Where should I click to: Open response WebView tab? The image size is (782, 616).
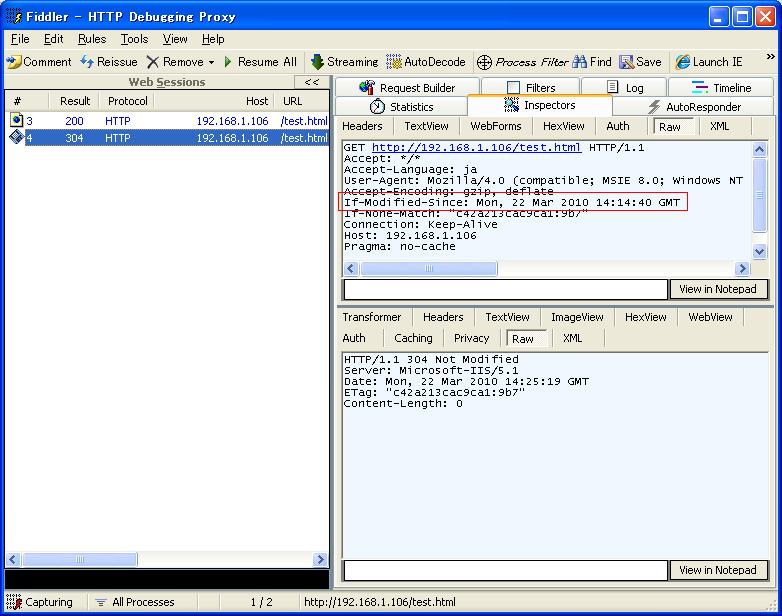pos(710,317)
